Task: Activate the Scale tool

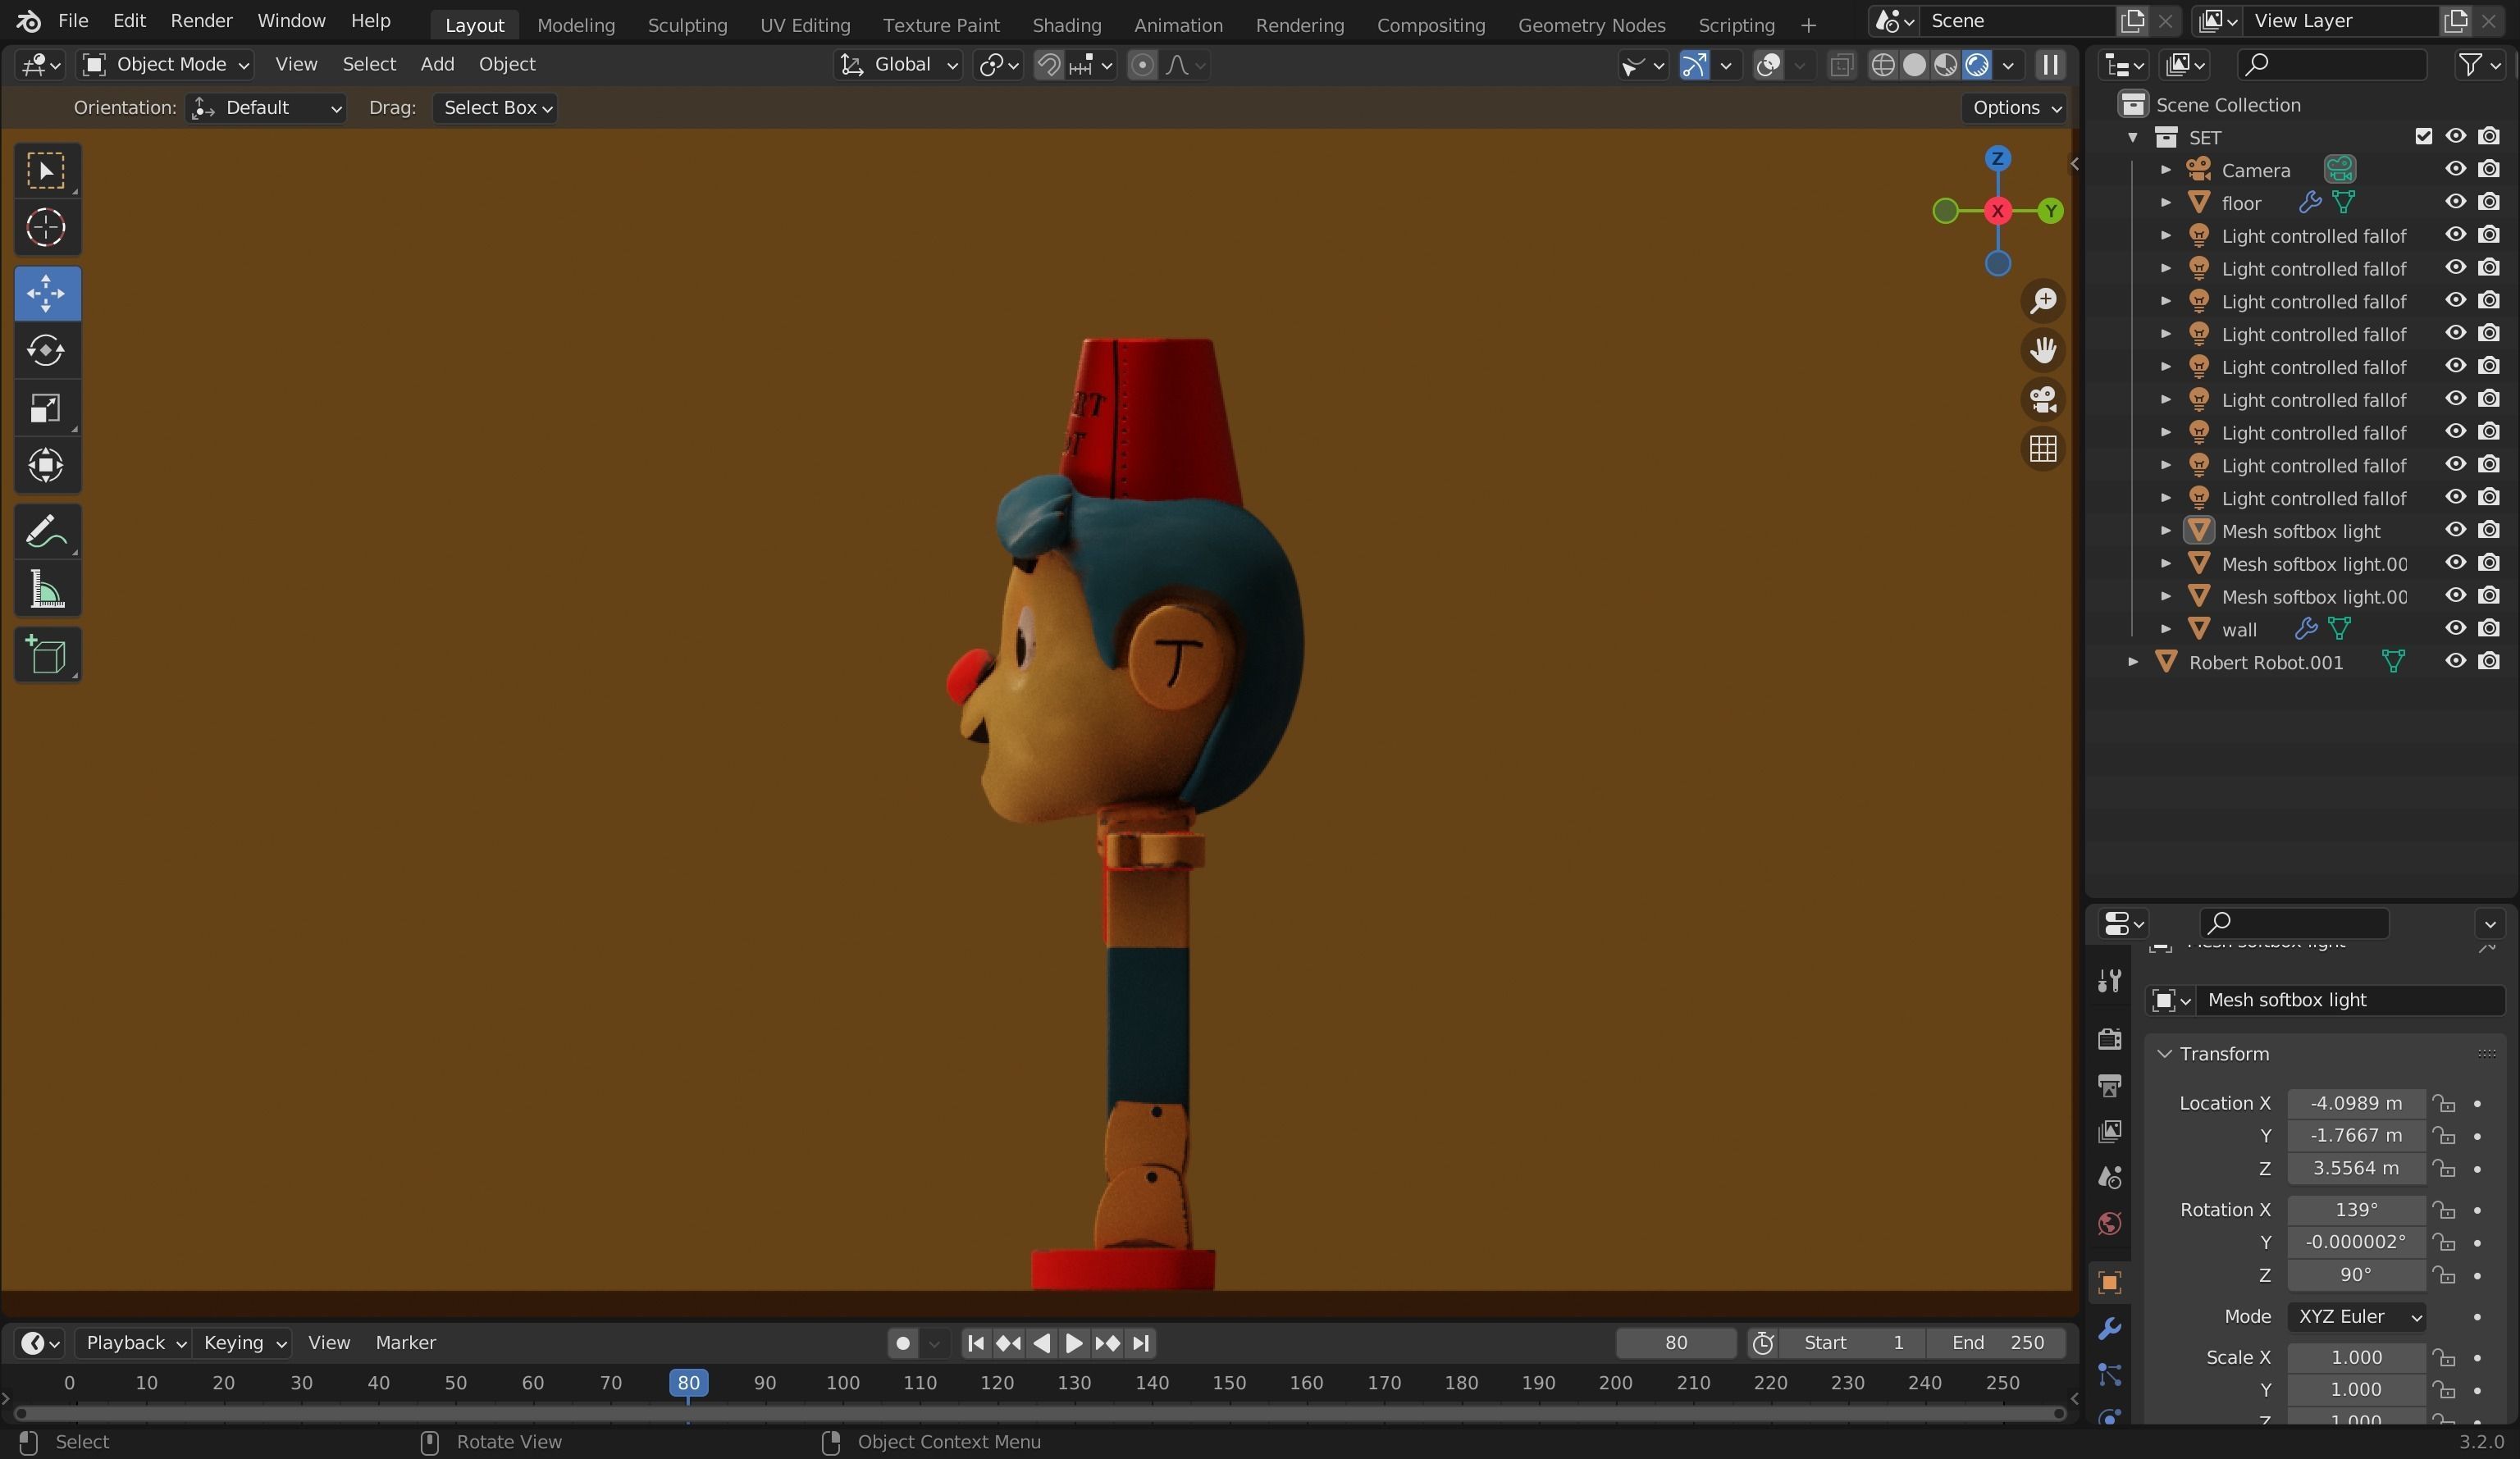Action: pos(46,408)
